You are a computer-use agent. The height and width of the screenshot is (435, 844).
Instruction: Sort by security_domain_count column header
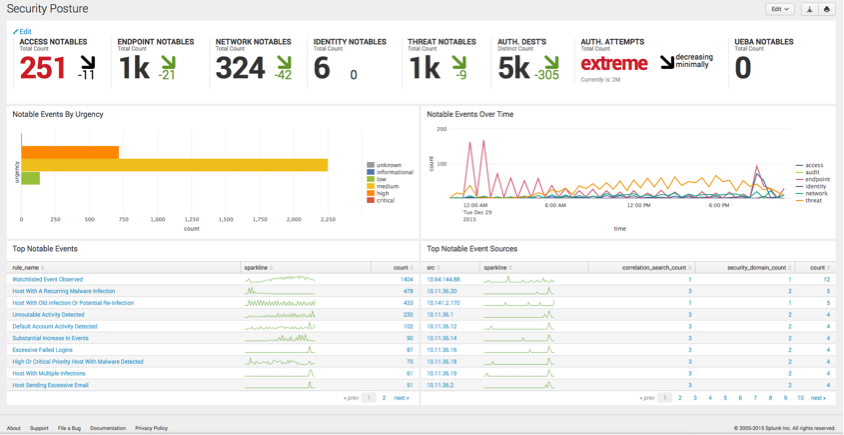(759, 268)
